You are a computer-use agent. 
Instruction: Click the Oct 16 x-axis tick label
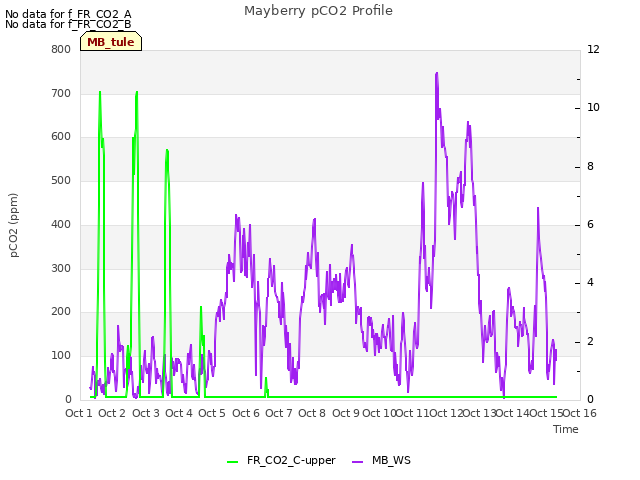click(580, 413)
